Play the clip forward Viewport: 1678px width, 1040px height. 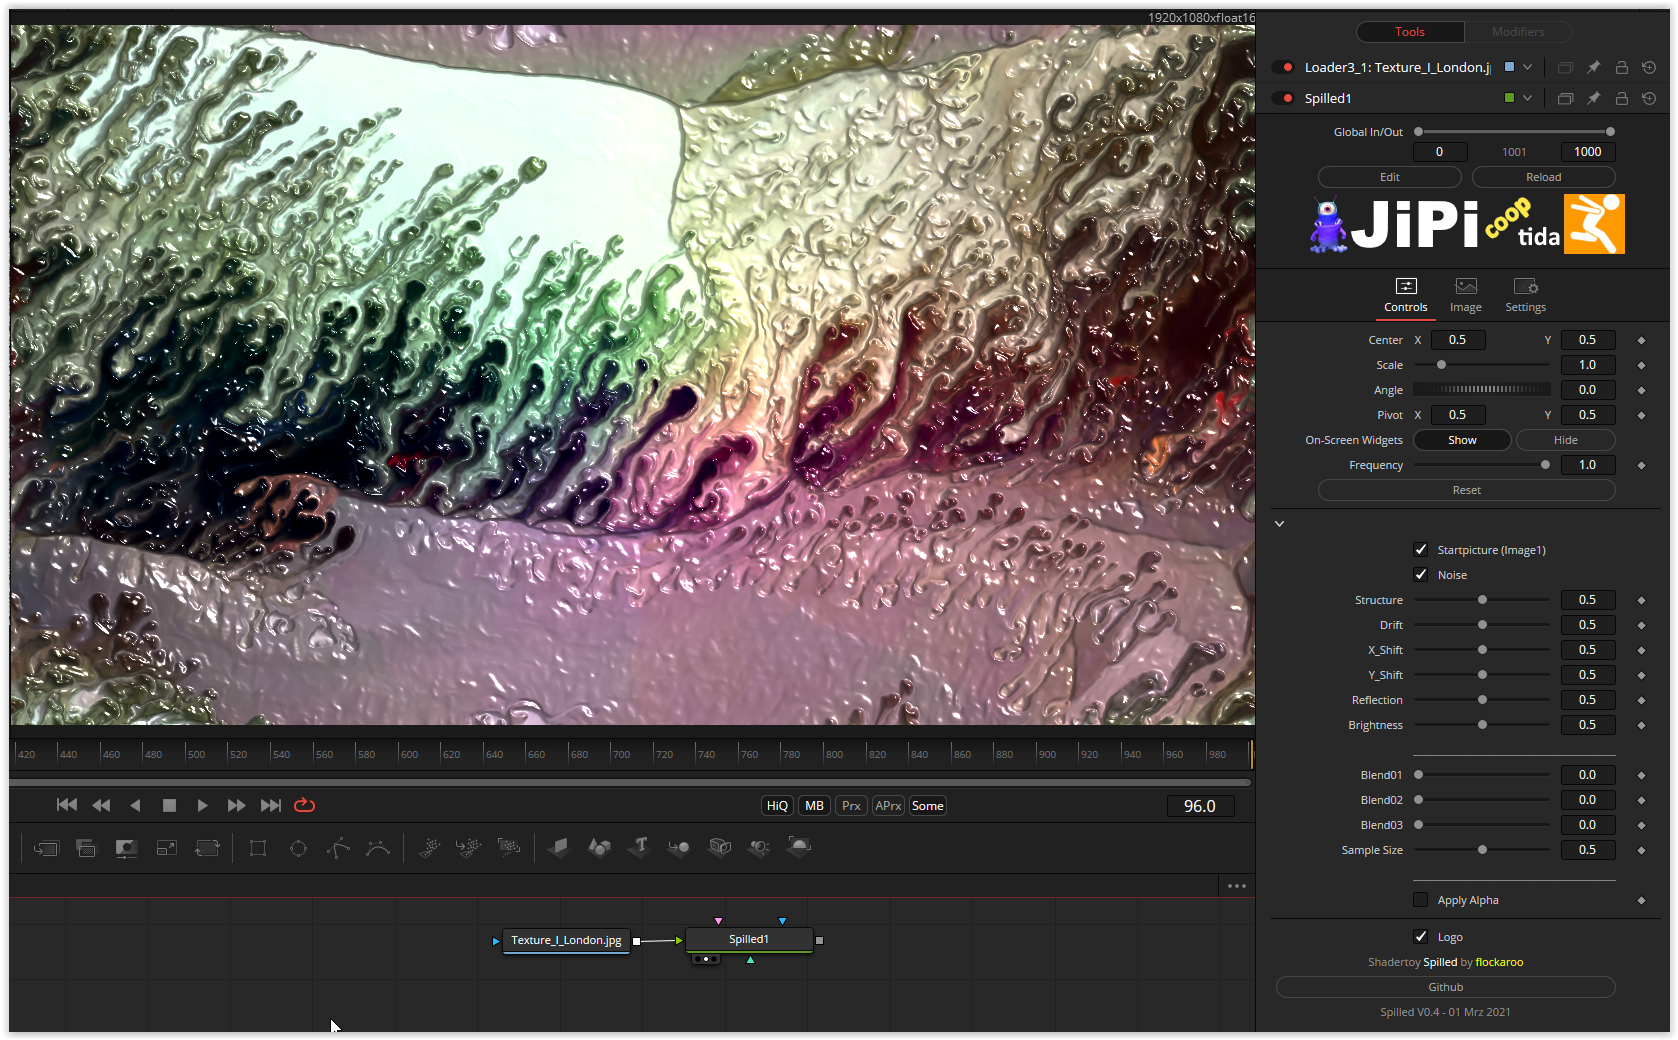click(202, 805)
